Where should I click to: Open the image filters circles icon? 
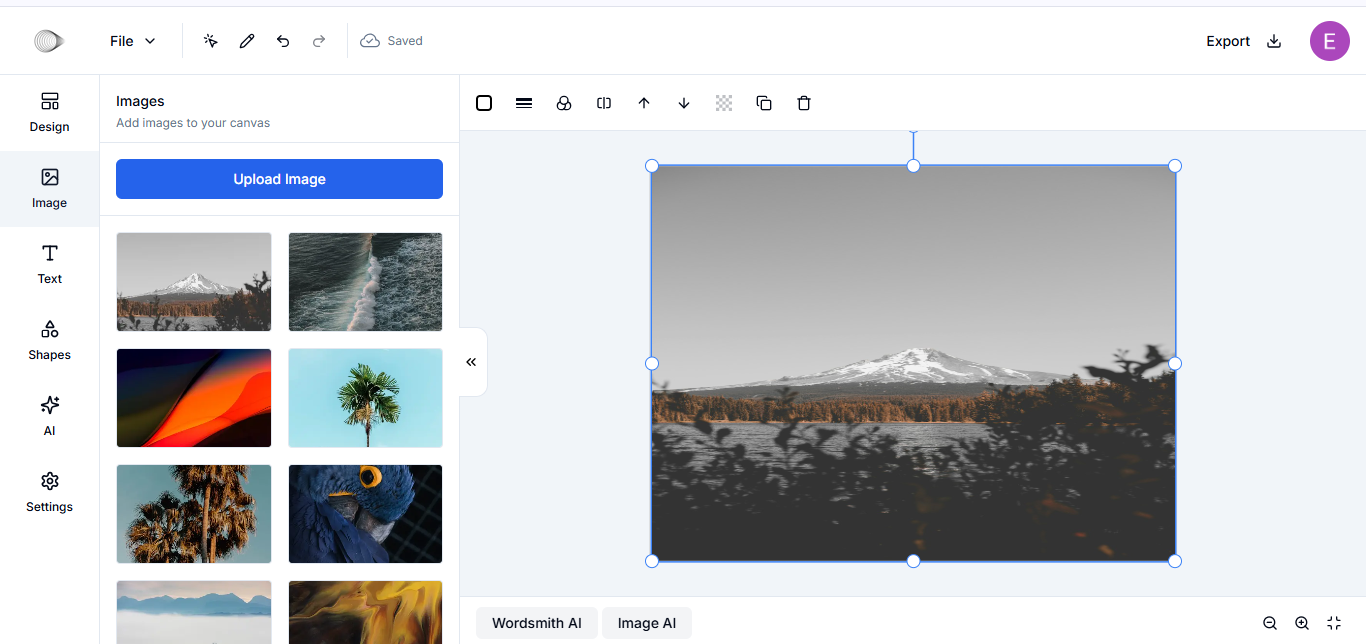coord(564,103)
